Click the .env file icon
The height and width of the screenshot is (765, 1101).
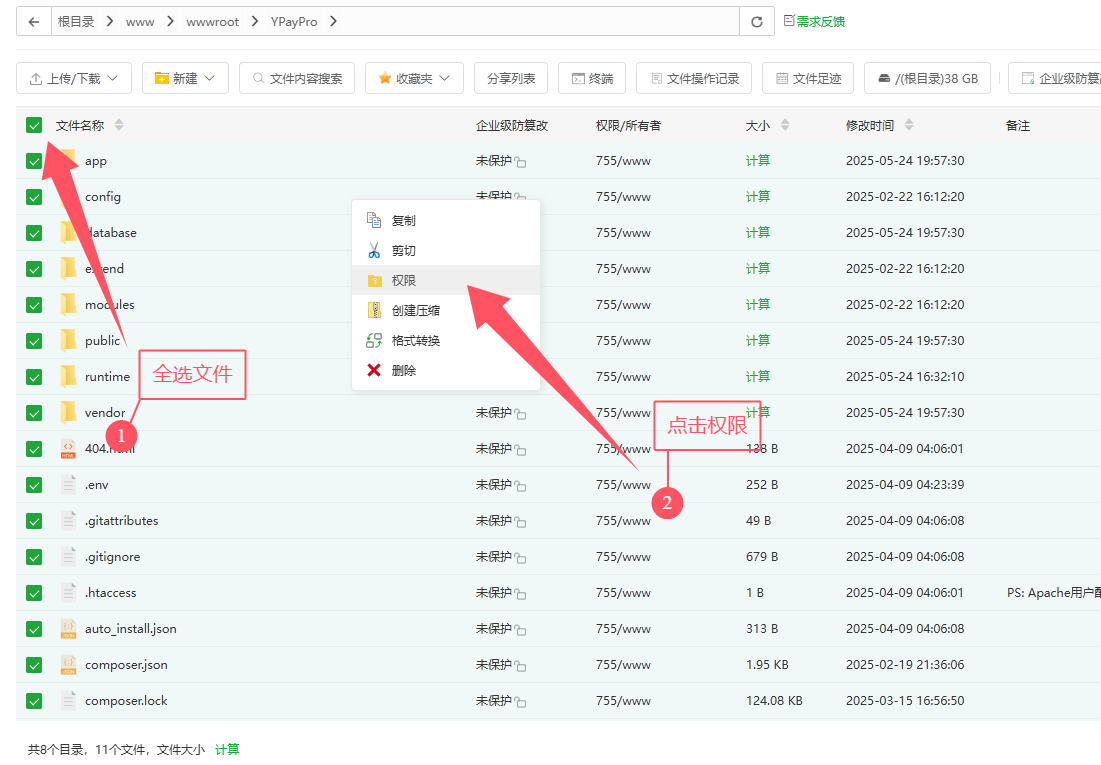tap(68, 485)
